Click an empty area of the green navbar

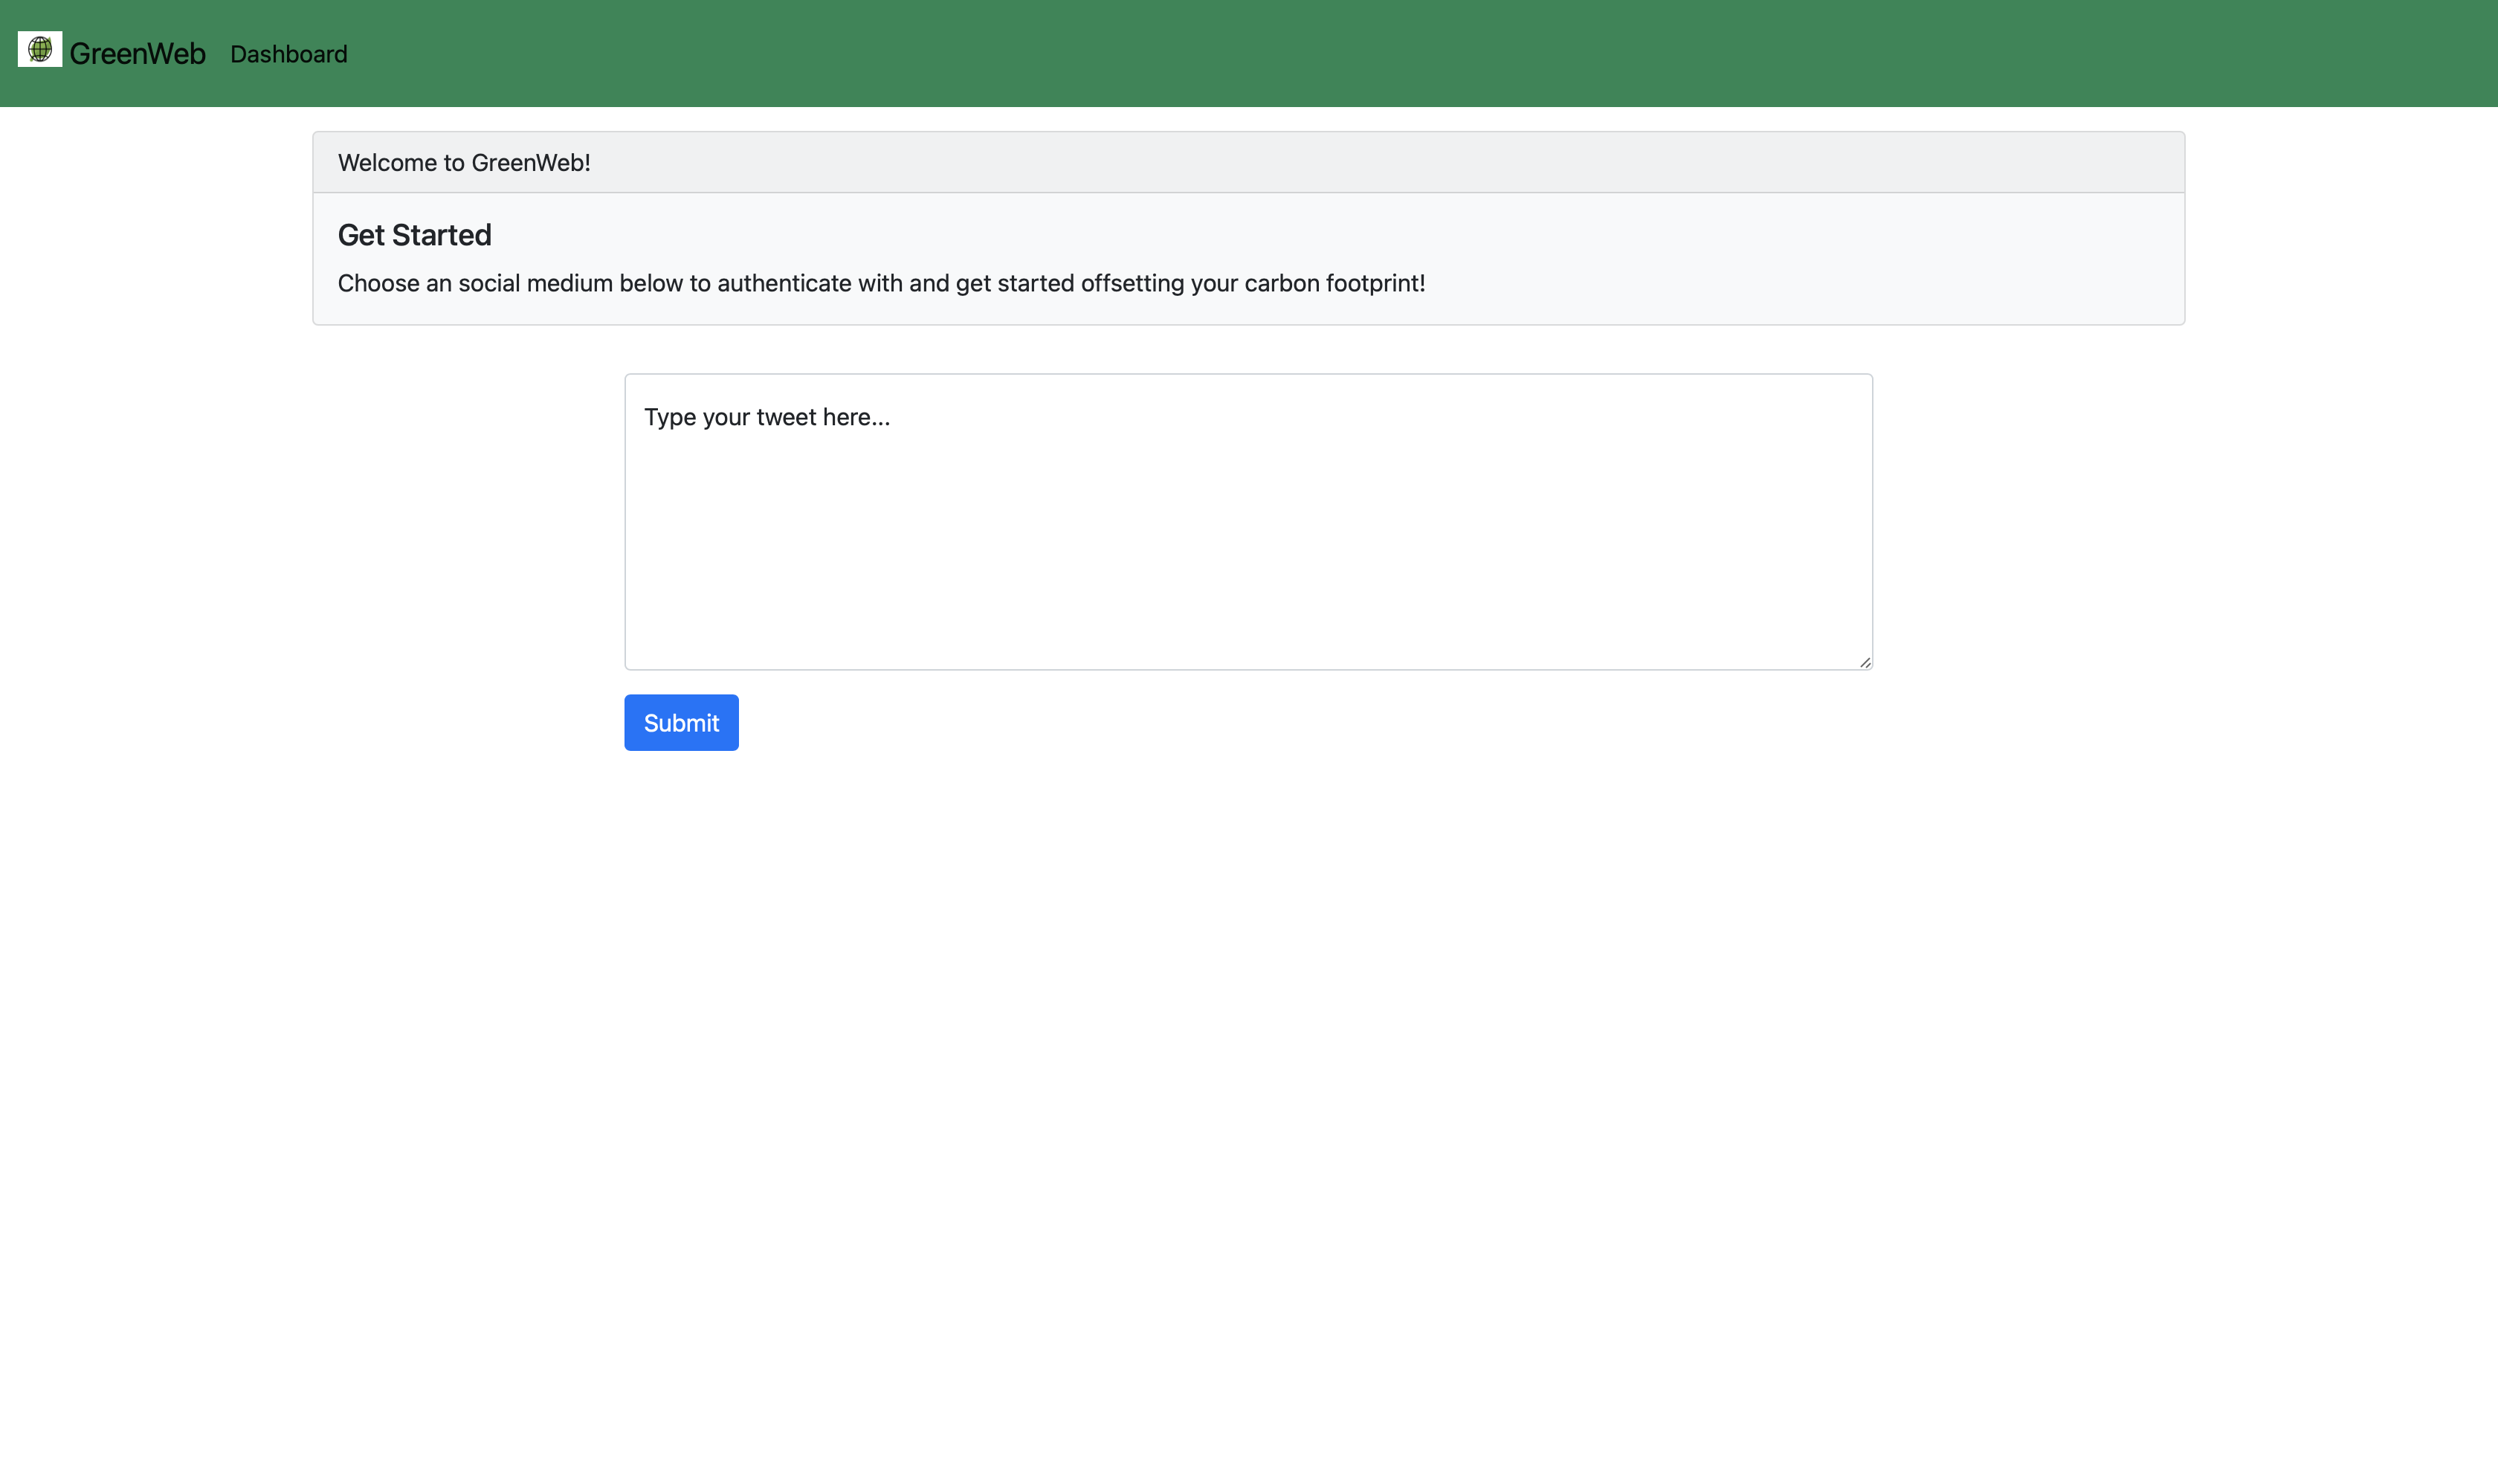tap(1400, 54)
